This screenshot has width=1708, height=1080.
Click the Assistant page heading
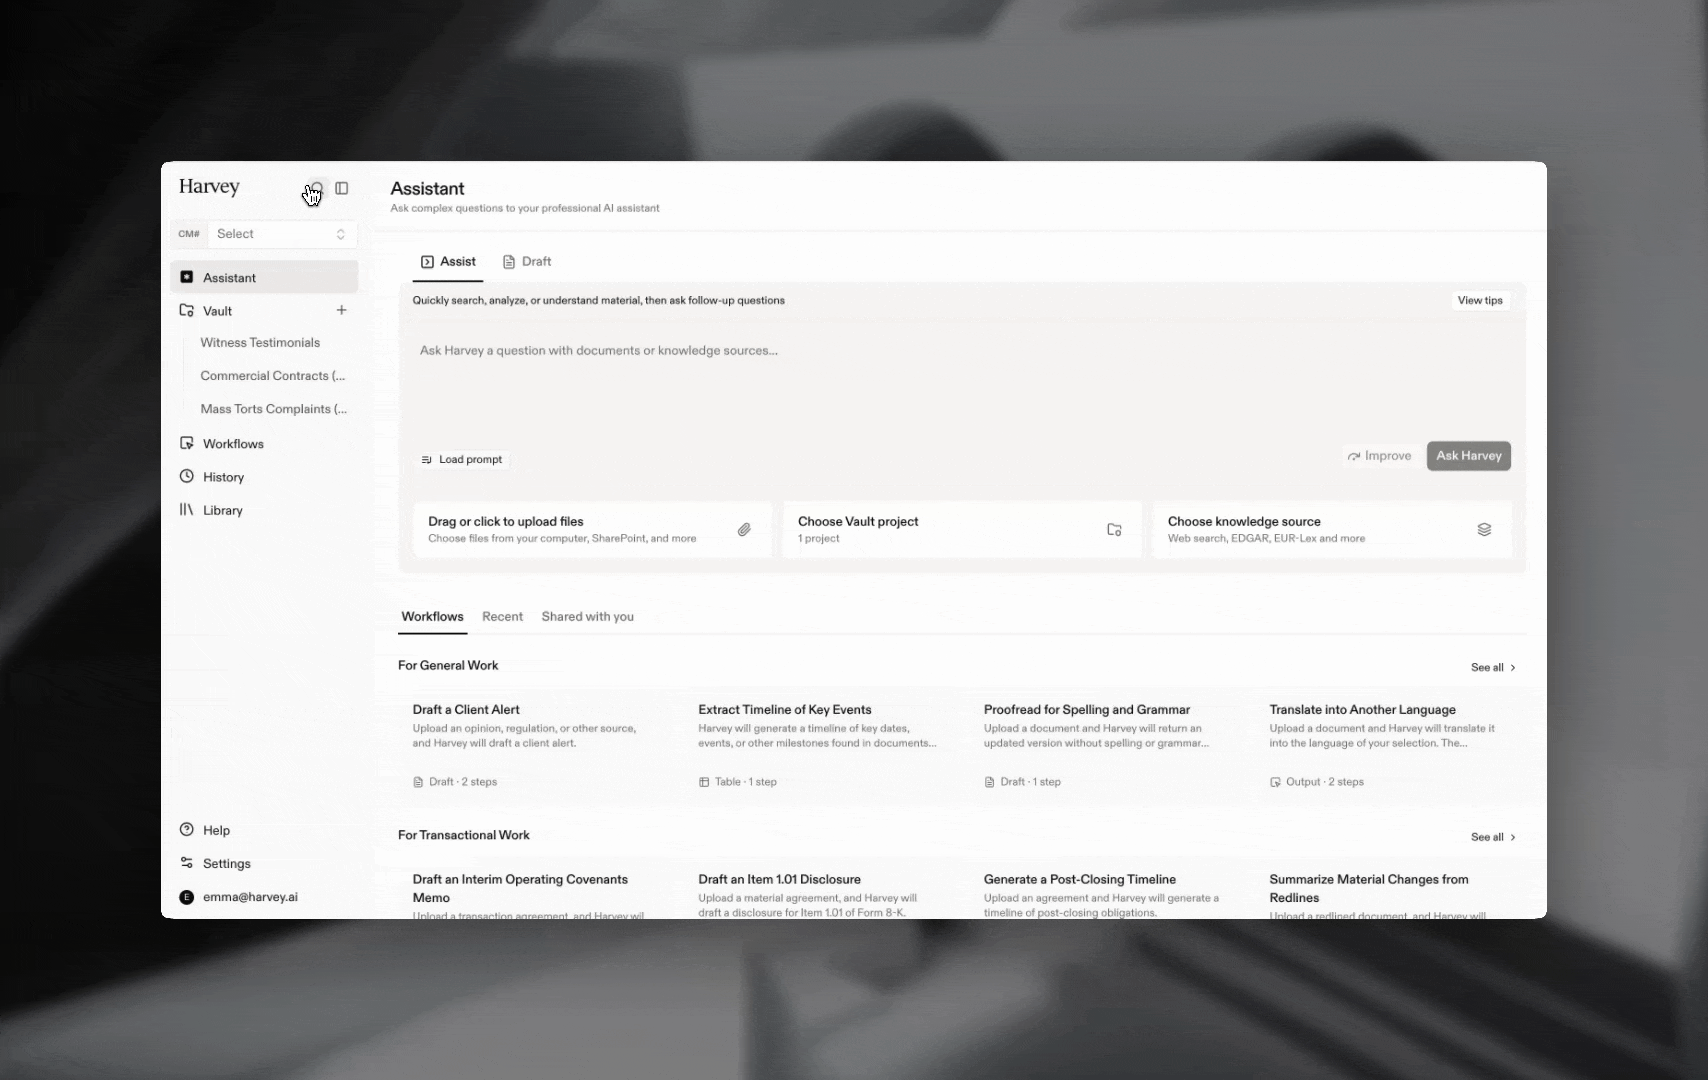[427, 189]
